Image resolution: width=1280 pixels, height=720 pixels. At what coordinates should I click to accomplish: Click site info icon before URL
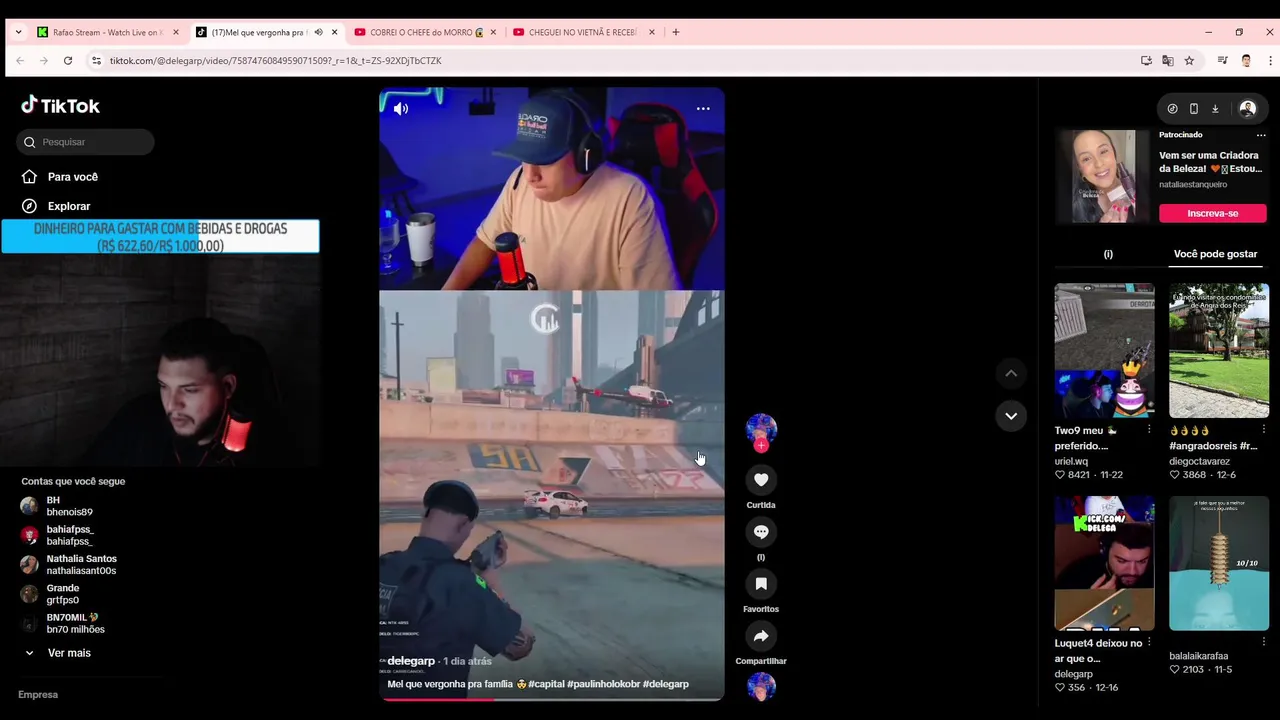[97, 61]
